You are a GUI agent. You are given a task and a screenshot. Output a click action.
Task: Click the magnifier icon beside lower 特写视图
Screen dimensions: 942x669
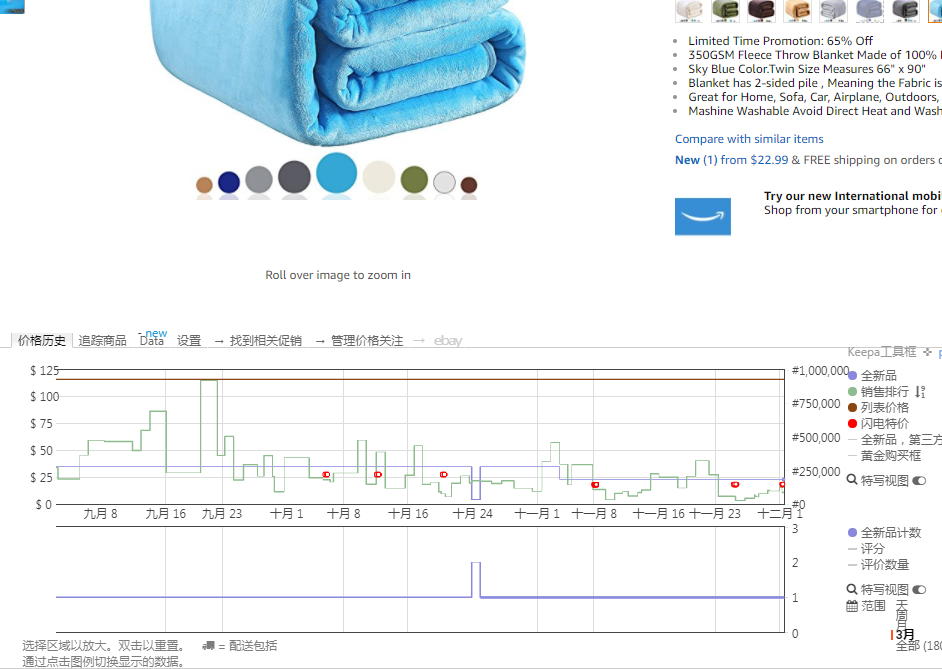coord(852,589)
